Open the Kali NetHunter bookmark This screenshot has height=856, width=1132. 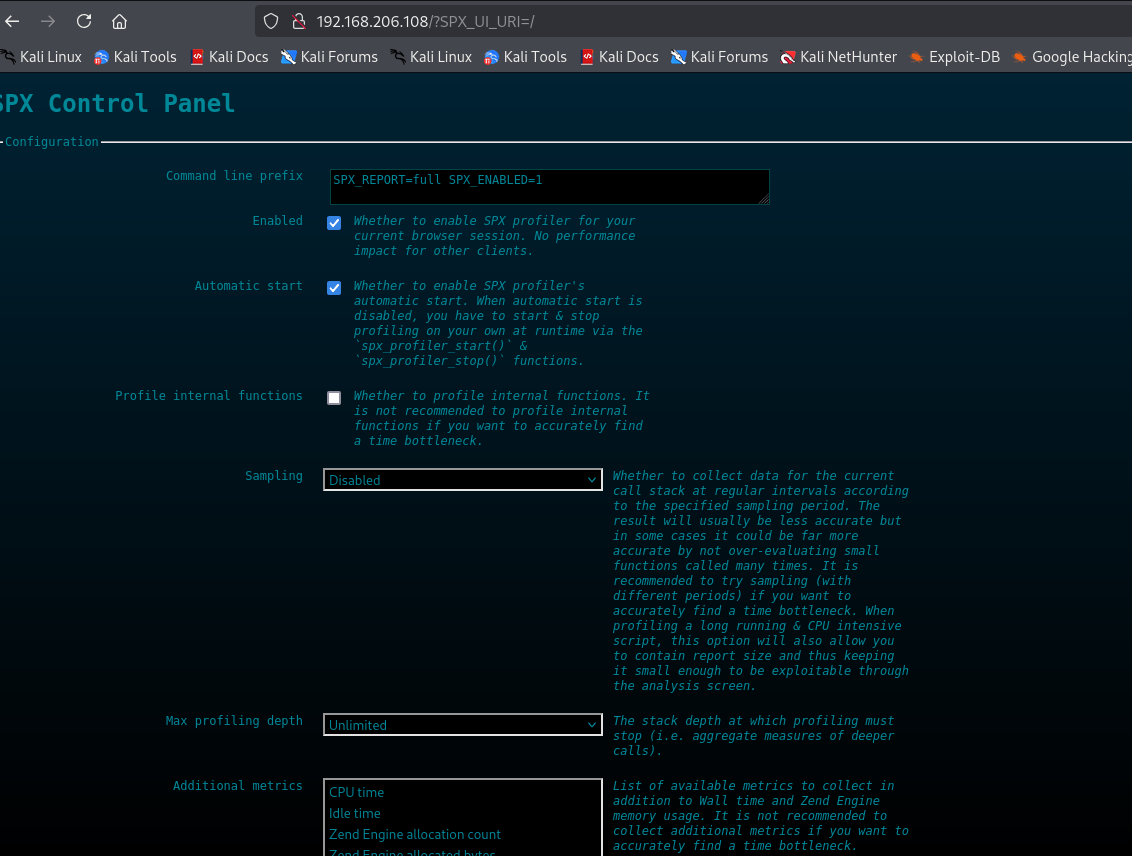[x=838, y=57]
